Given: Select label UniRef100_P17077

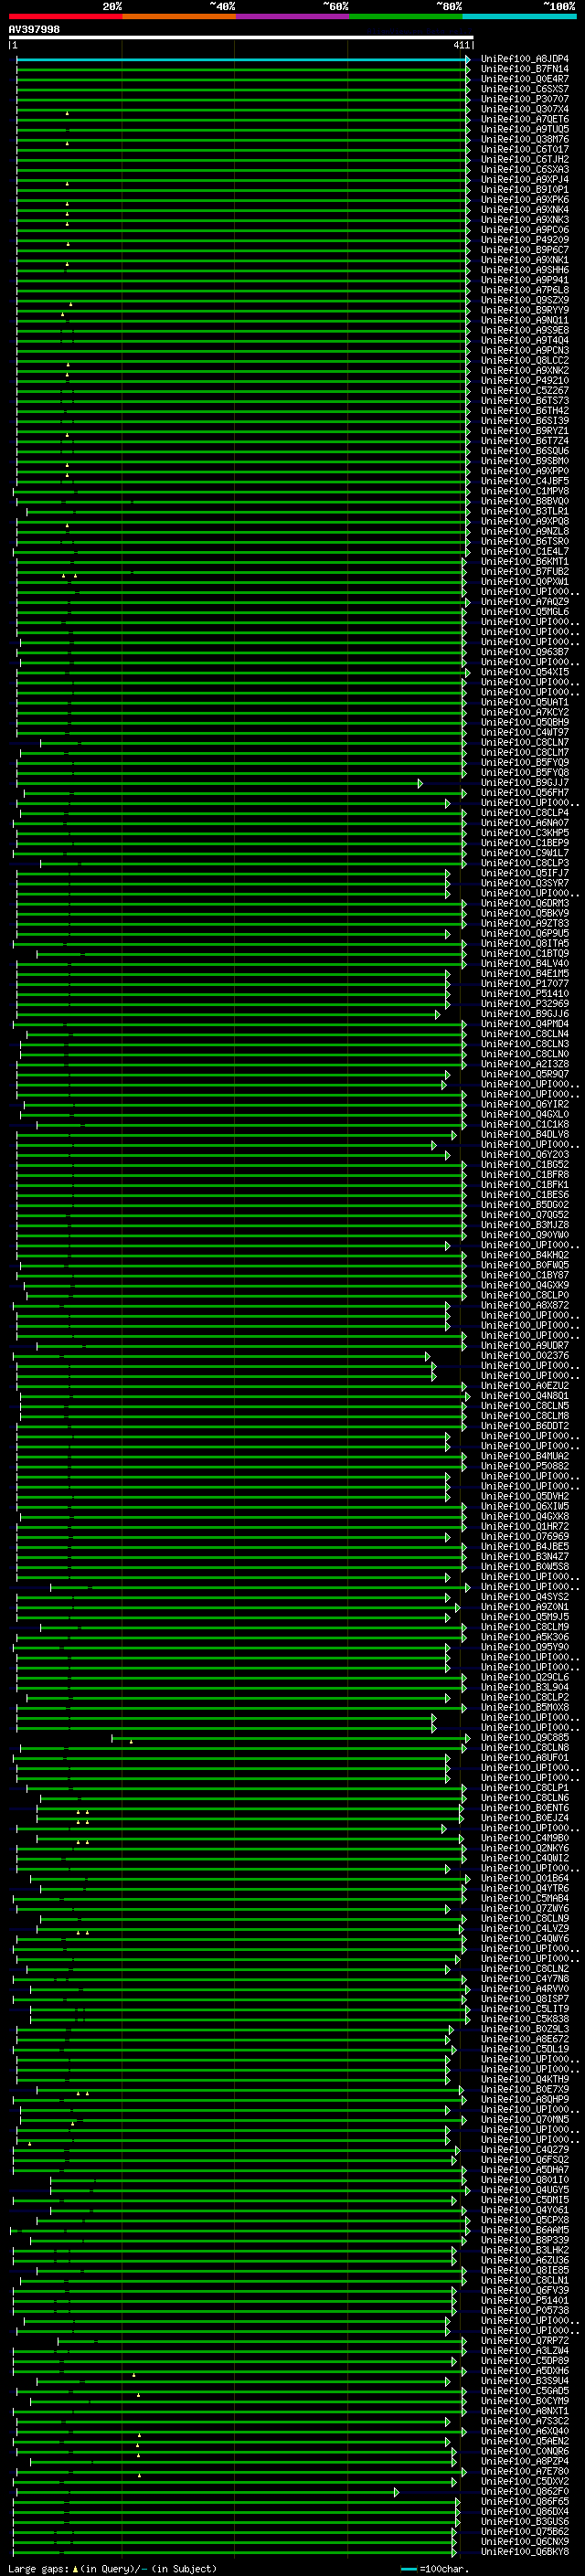Looking at the screenshot, I should pos(525,984).
